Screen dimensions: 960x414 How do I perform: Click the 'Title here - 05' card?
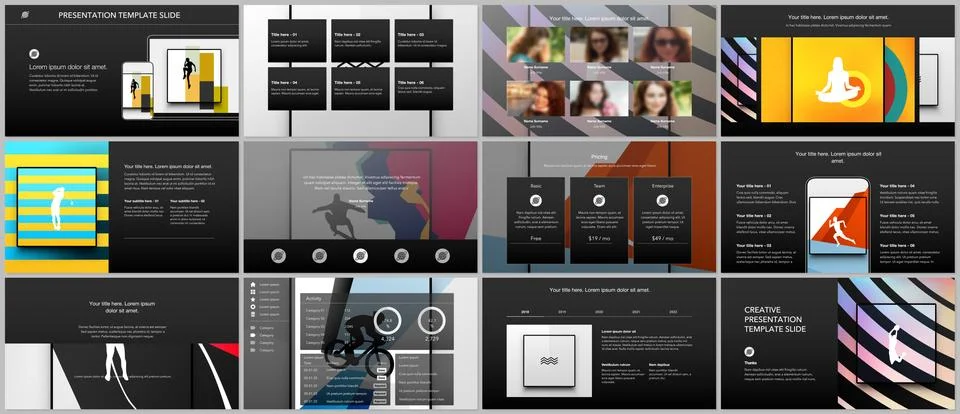[x=361, y=89]
